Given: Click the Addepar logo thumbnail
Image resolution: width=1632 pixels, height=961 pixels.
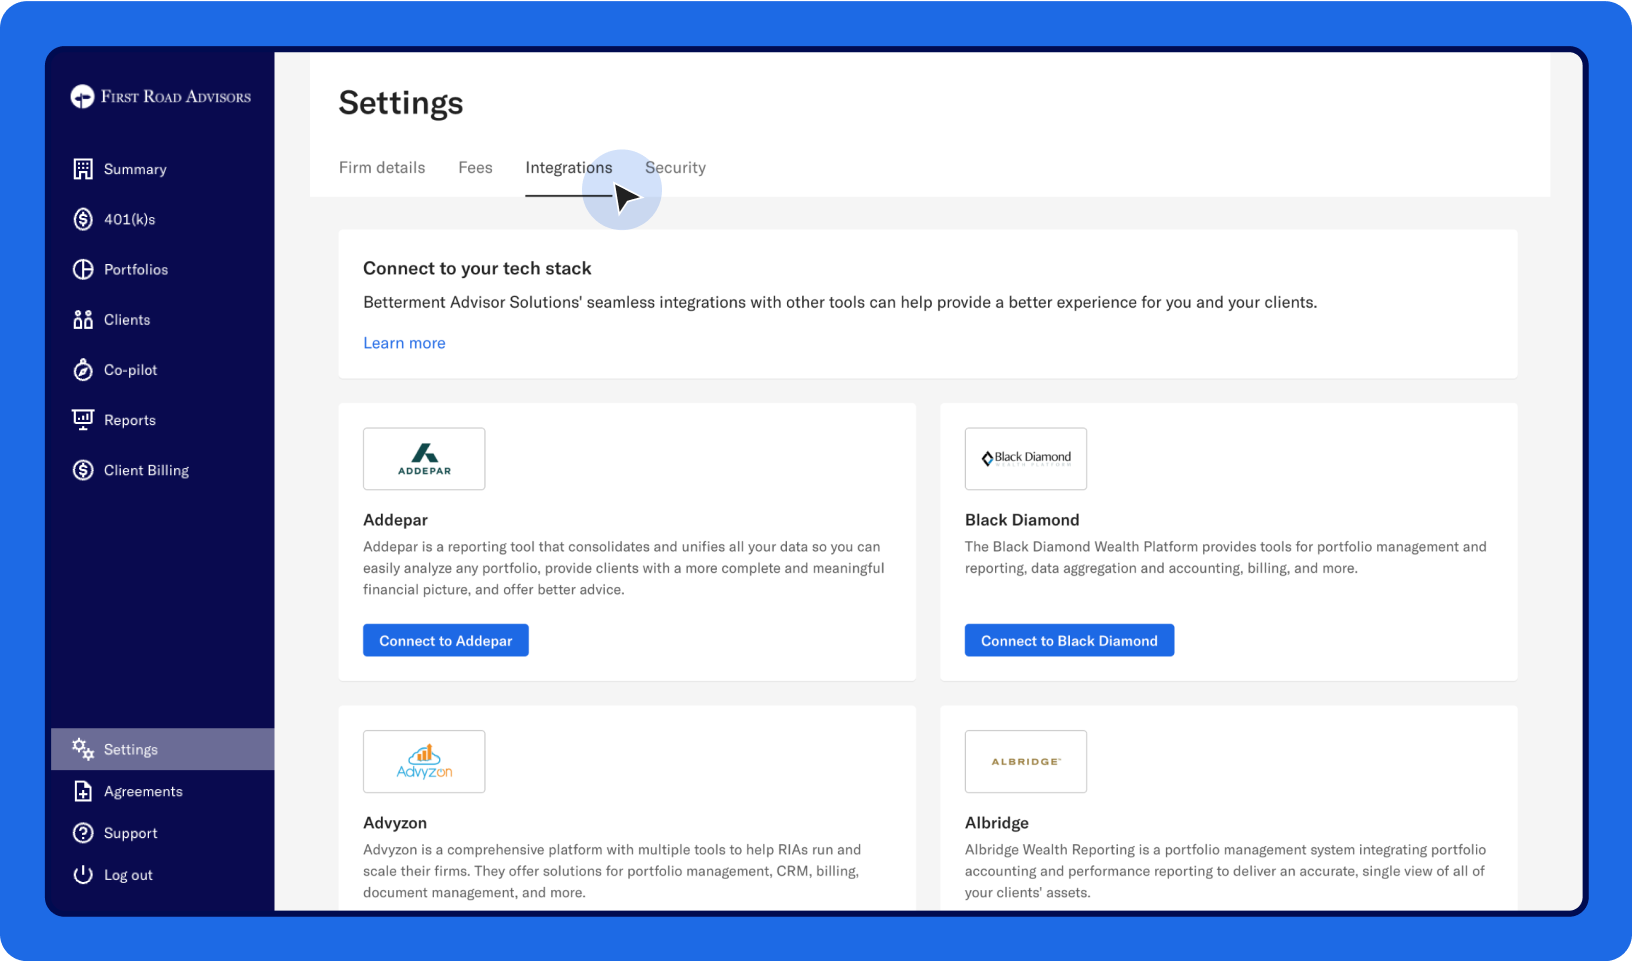Looking at the screenshot, I should pyautogui.click(x=424, y=459).
